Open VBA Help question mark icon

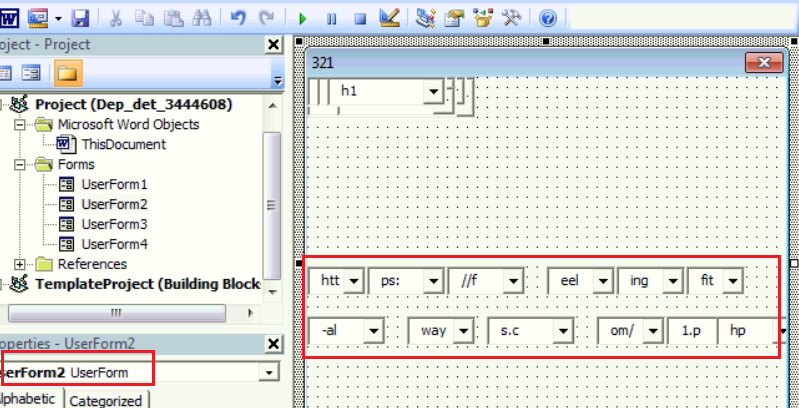tap(547, 19)
